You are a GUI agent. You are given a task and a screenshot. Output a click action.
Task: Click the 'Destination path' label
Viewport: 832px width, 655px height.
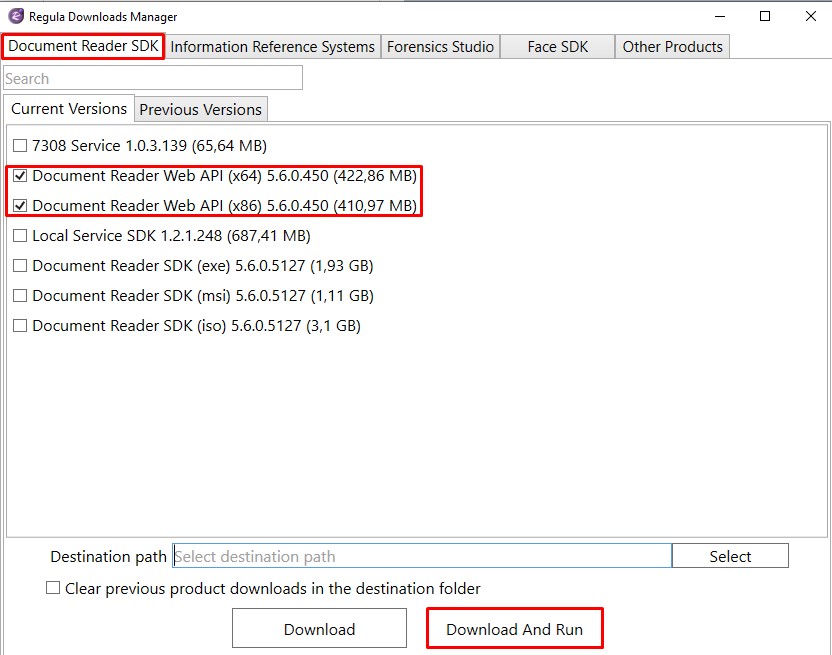pyautogui.click(x=108, y=556)
